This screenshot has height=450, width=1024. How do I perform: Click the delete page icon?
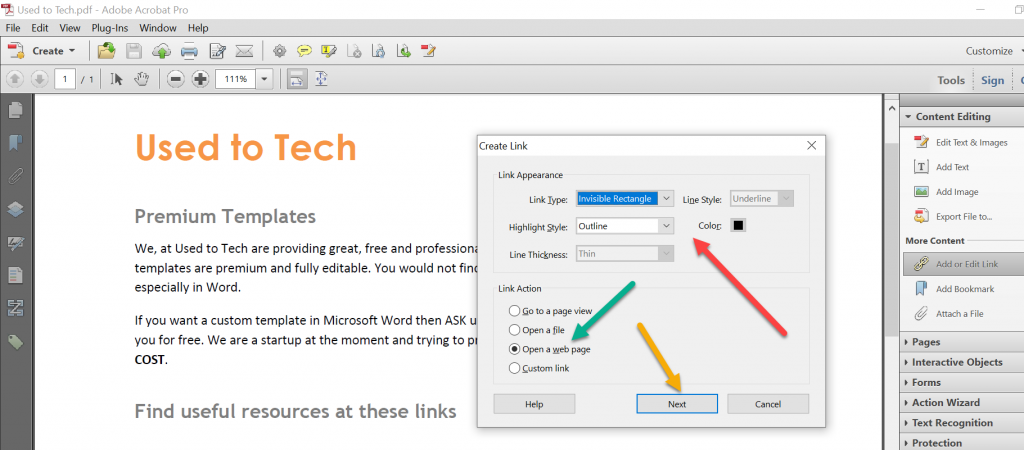coord(354,50)
